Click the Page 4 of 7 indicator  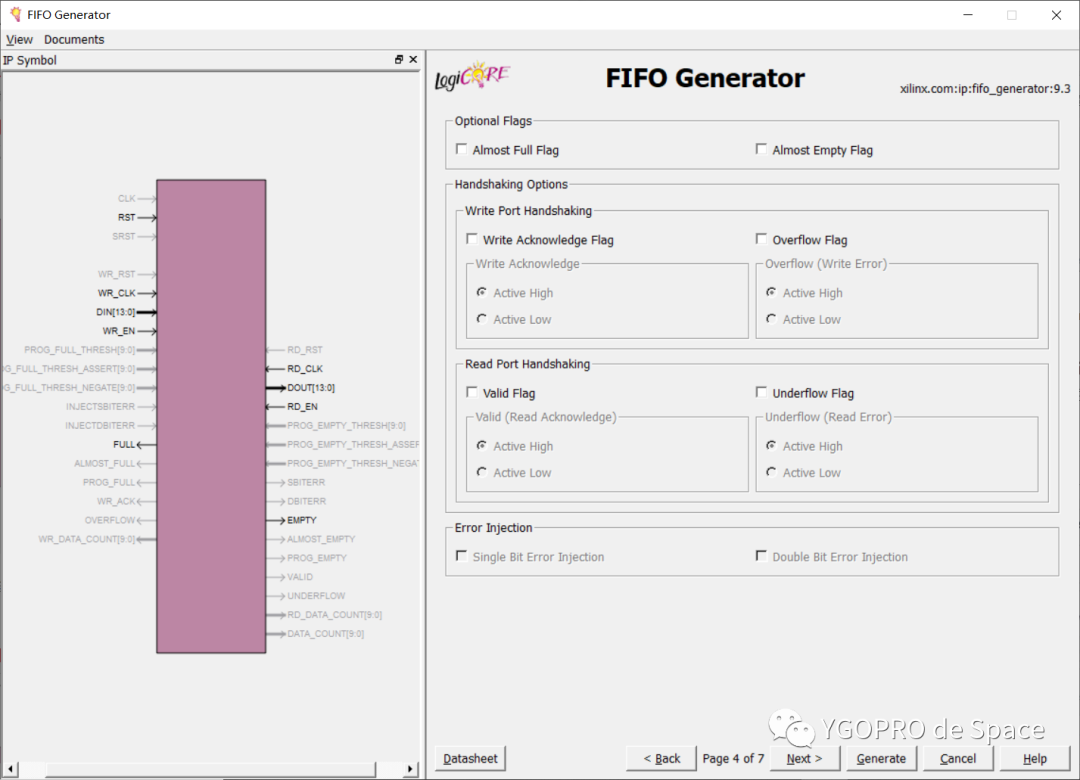(734, 758)
